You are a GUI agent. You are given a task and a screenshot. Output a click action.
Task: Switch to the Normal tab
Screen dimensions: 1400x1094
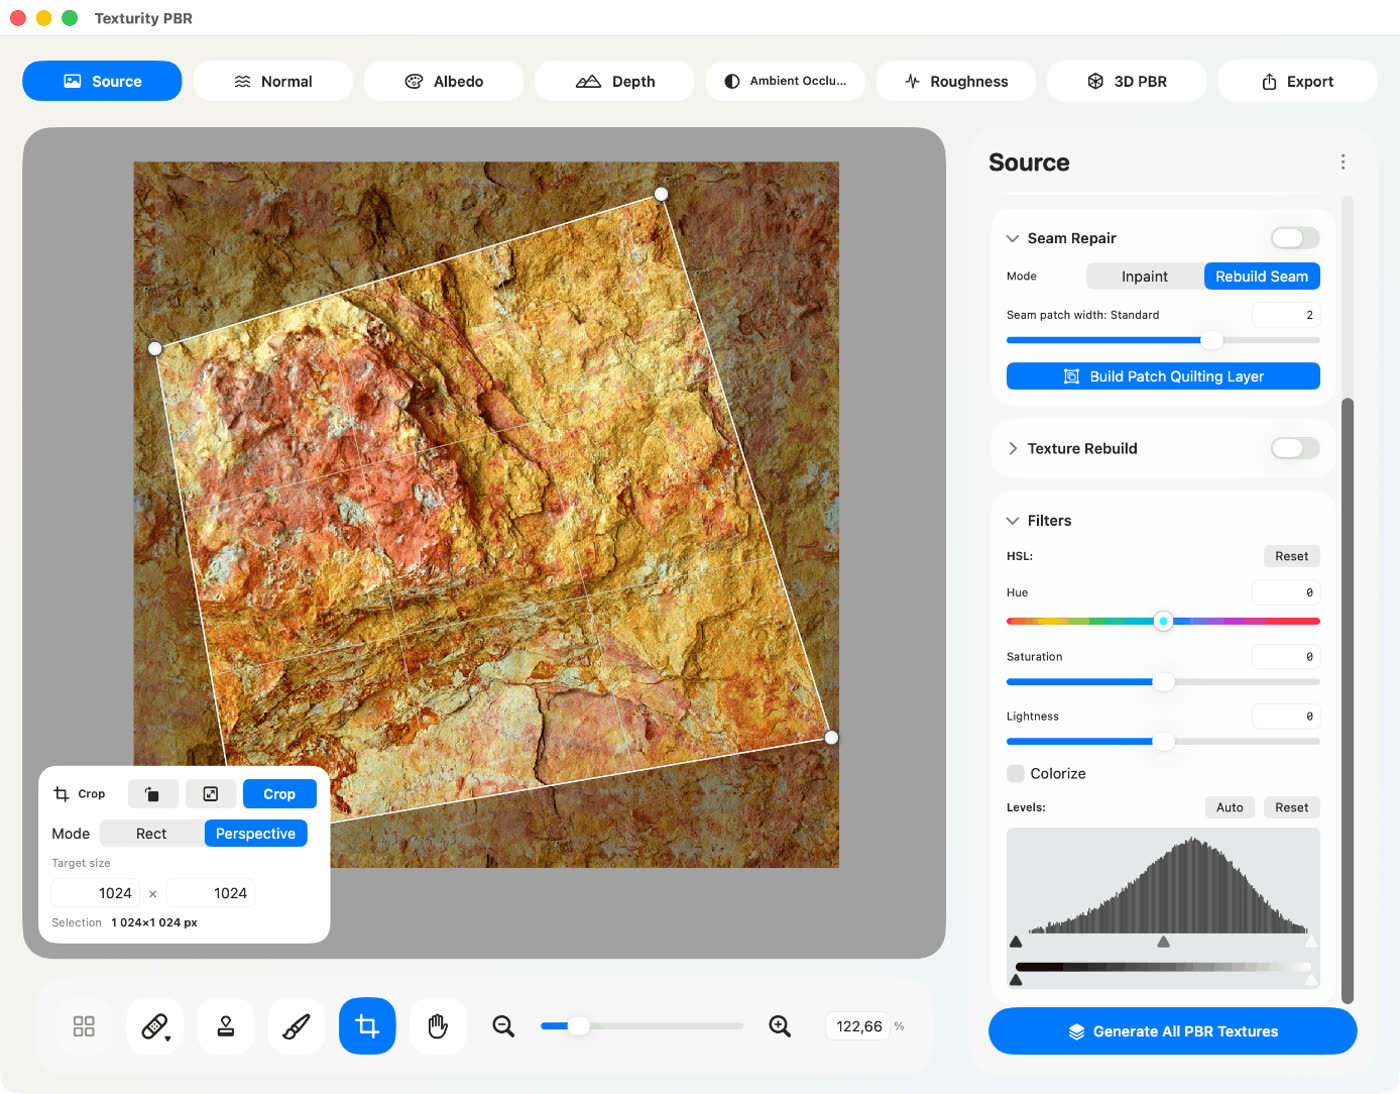(273, 81)
